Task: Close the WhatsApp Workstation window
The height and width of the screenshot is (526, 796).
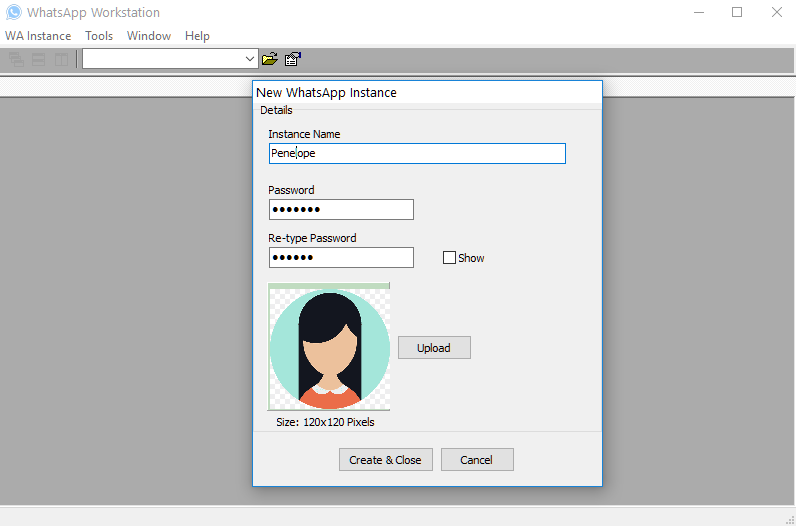Action: [777, 12]
